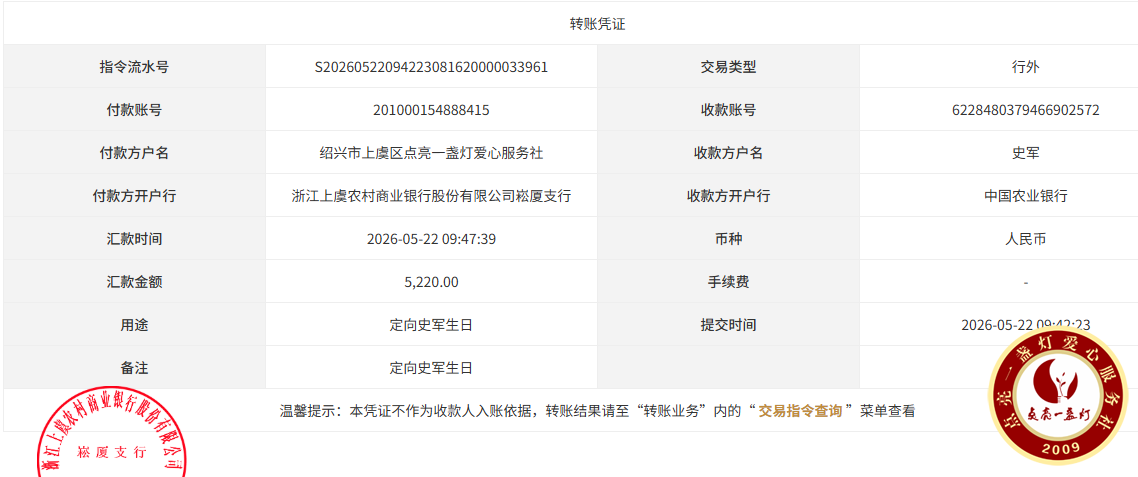Click the payer bank 浙江上虞农村商业银行 cell
Image resolution: width=1138 pixels, height=477 pixels.
[431, 196]
